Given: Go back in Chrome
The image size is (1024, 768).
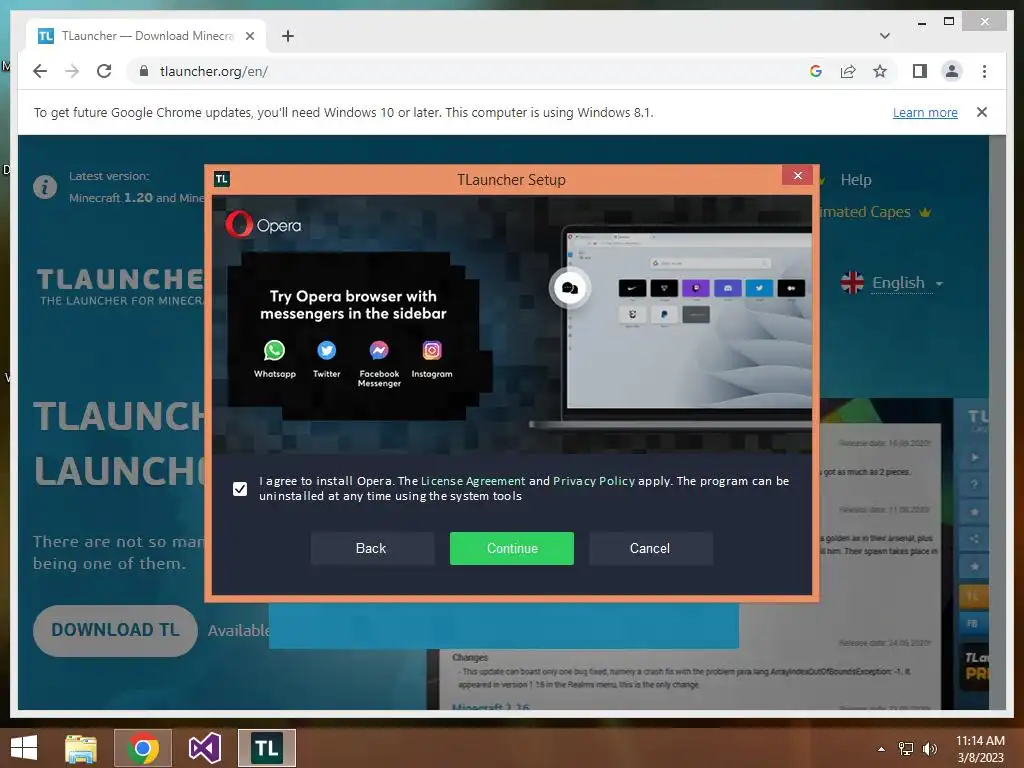Looking at the screenshot, I should [x=40, y=71].
